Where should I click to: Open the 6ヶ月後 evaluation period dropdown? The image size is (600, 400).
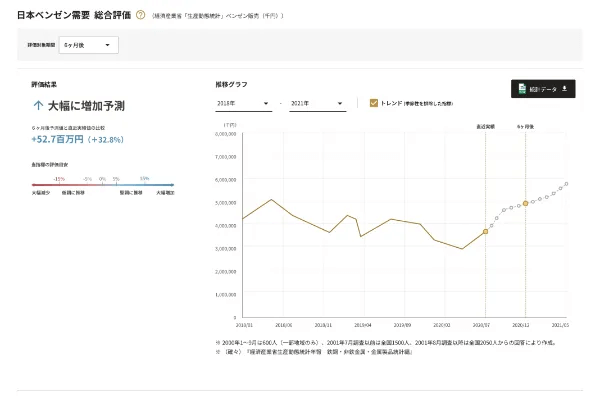coord(88,45)
